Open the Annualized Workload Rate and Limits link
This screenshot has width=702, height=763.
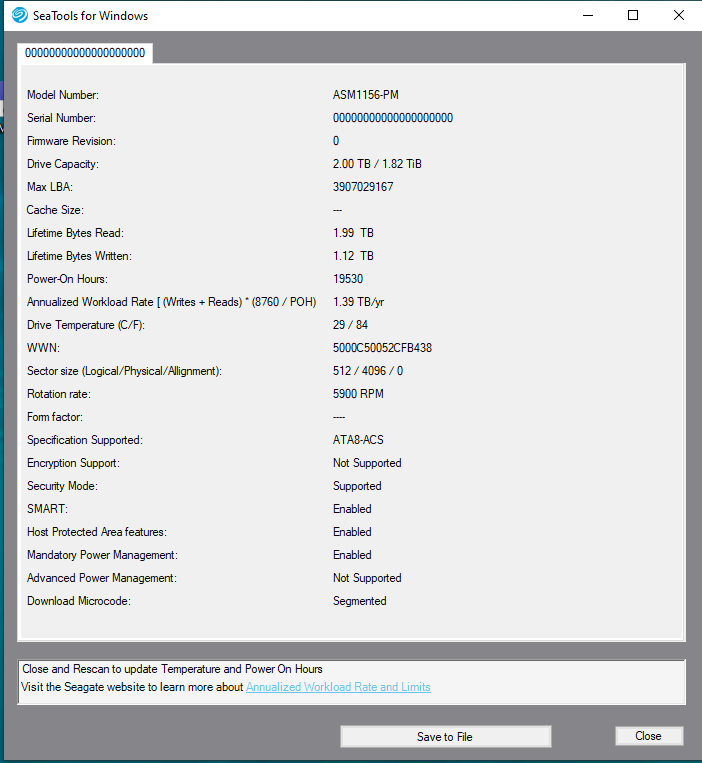point(338,687)
